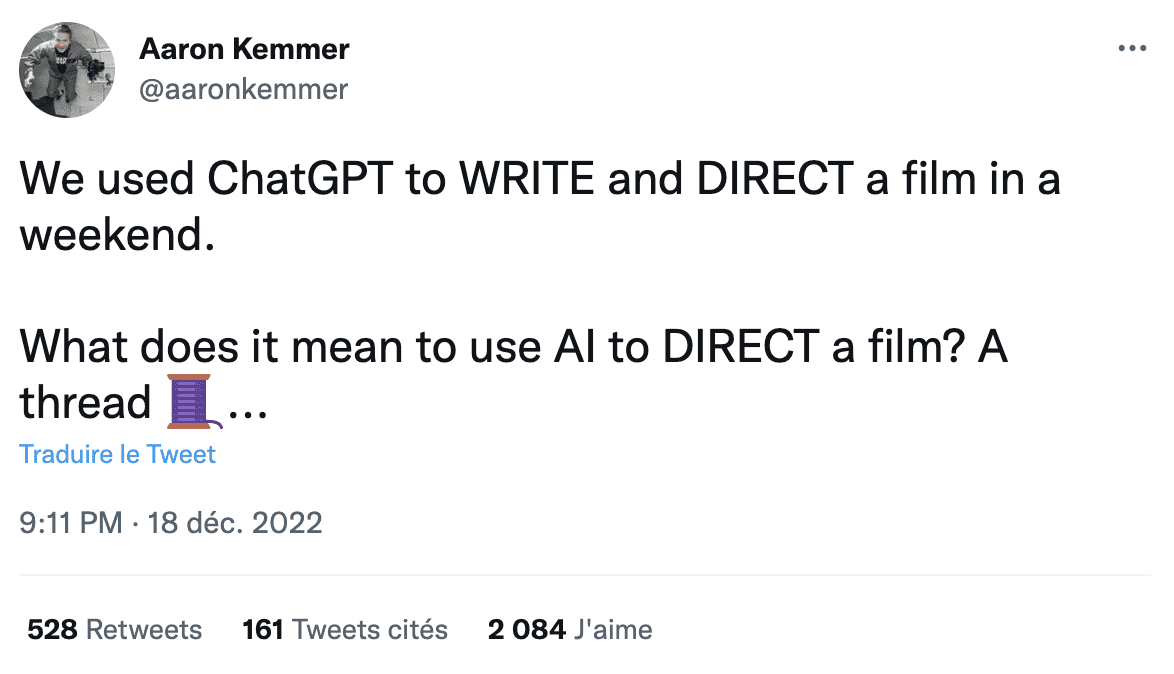The image size is (1174, 674).
Task: View the 528 Retweets list
Action: coord(114,630)
